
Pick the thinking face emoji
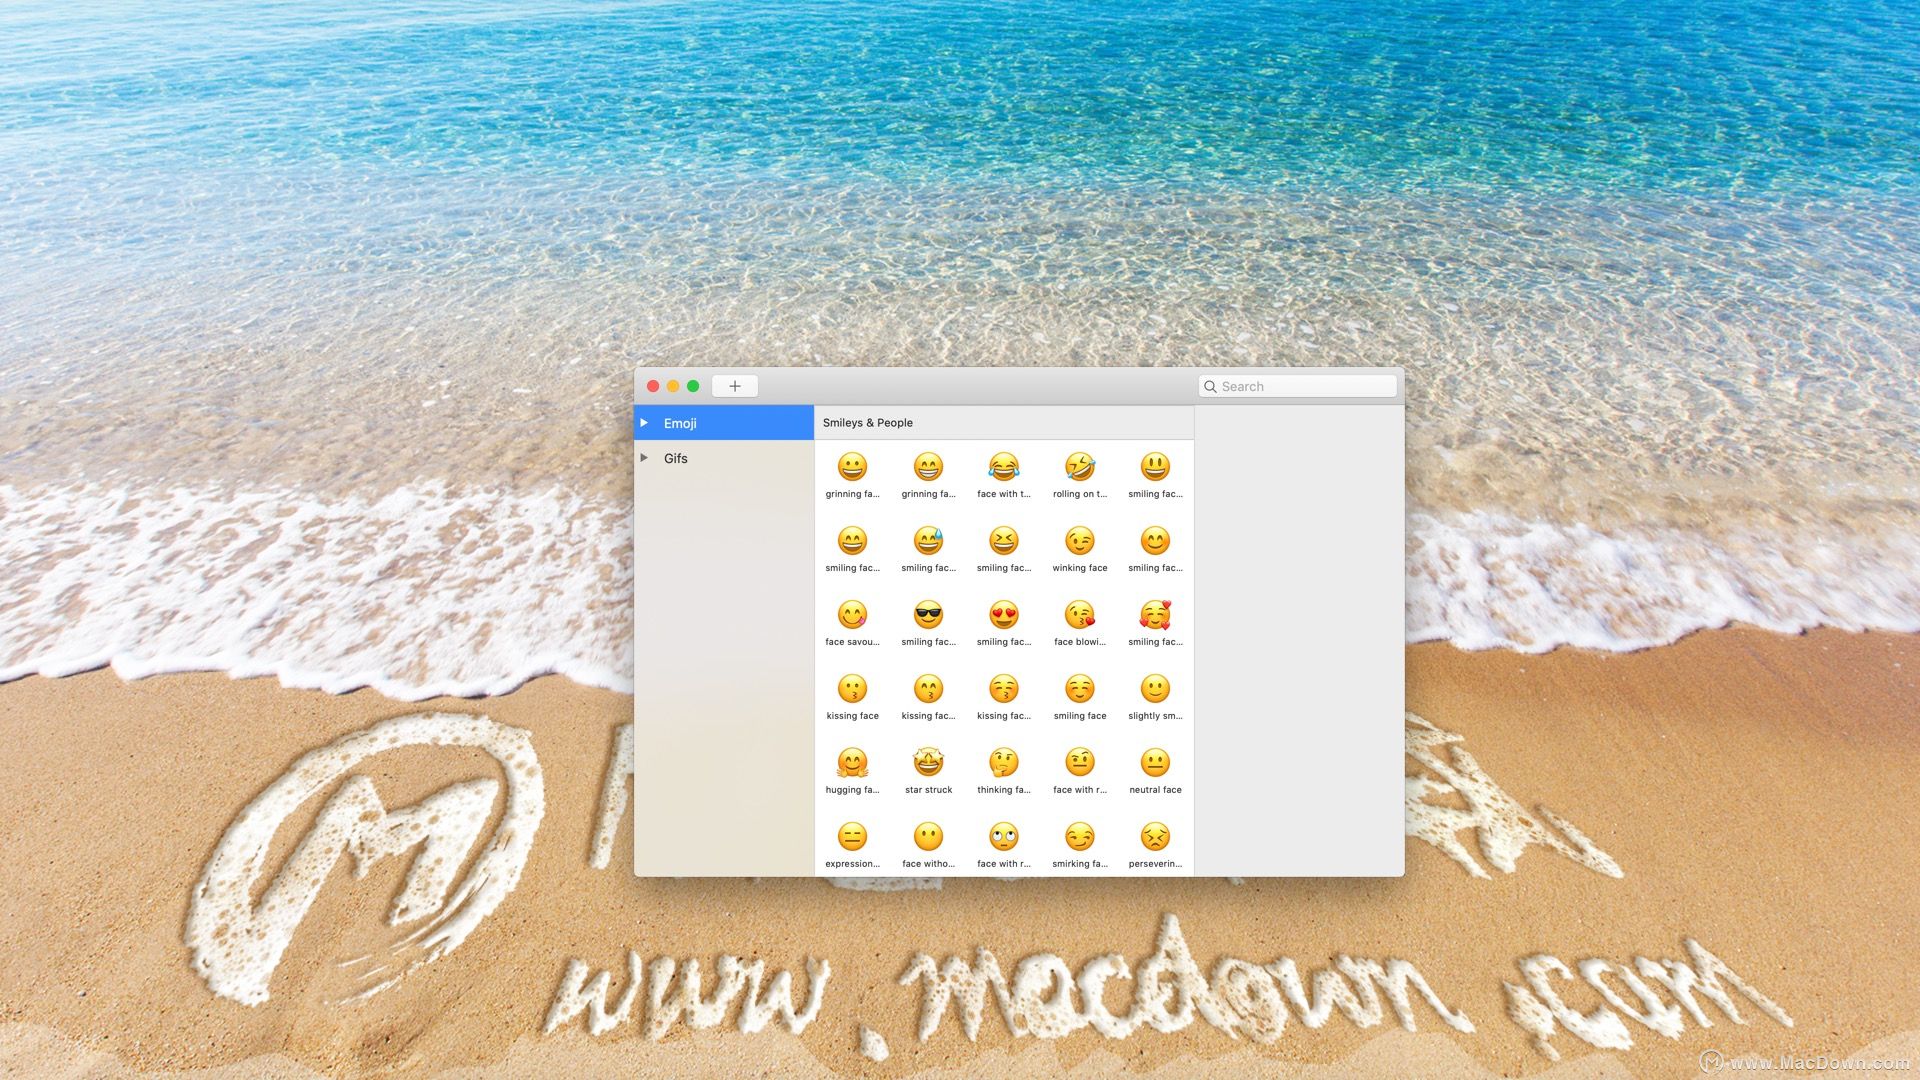1003,763
